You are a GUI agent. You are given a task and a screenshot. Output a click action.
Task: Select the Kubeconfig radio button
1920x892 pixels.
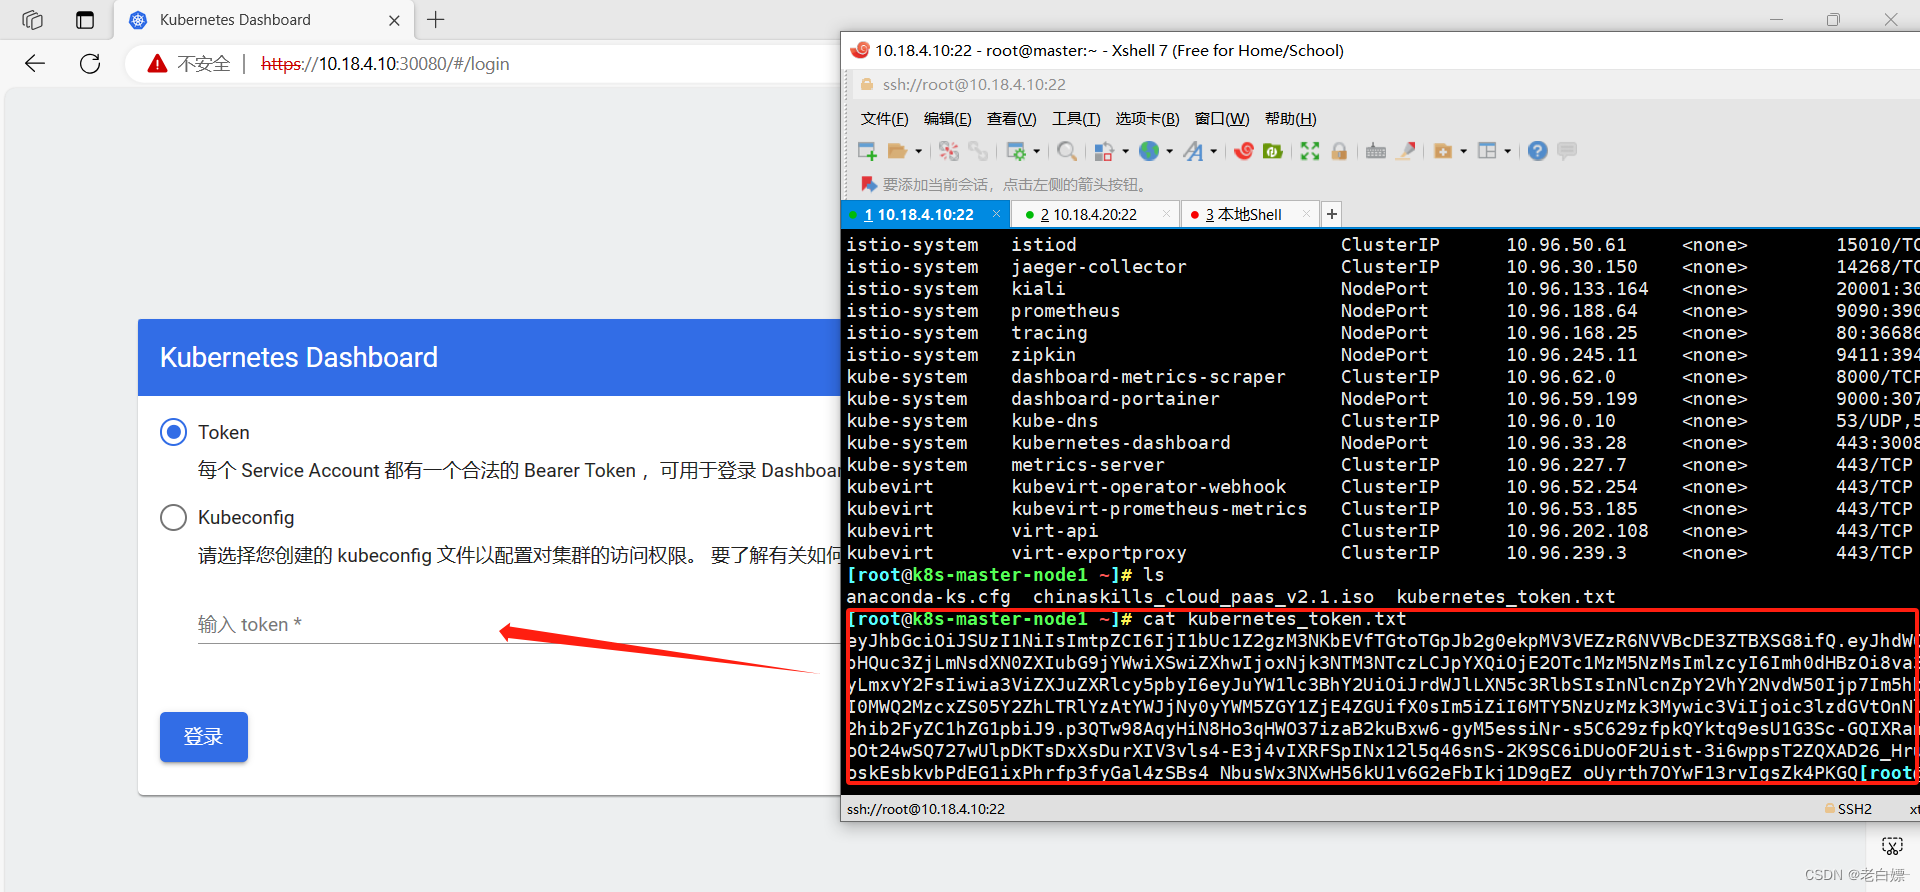pos(174,517)
